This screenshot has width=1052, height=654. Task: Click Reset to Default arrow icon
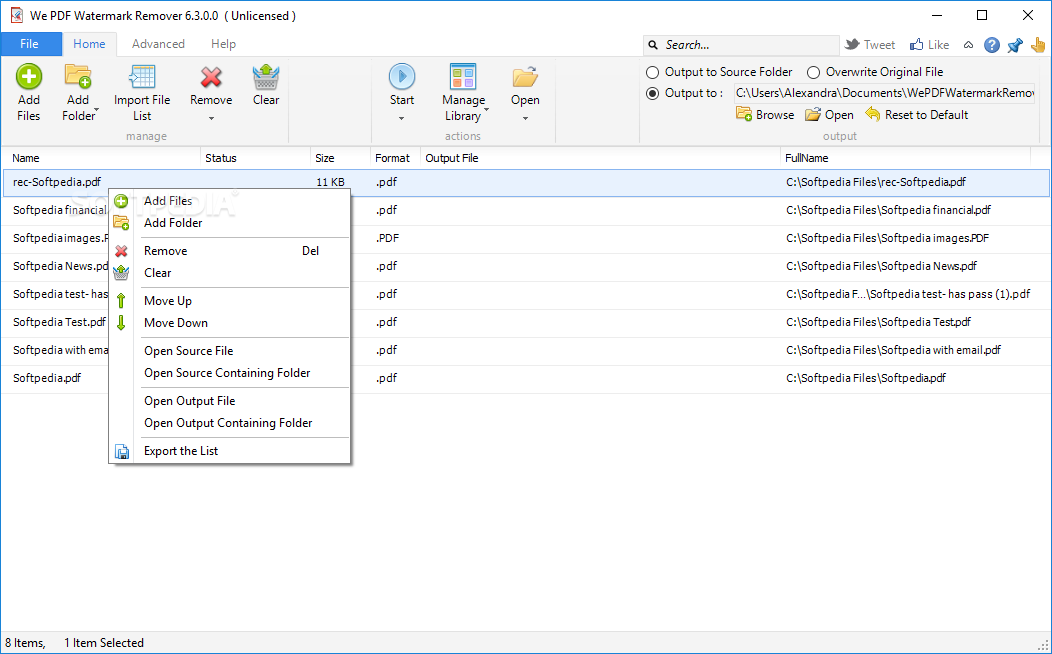tap(872, 114)
